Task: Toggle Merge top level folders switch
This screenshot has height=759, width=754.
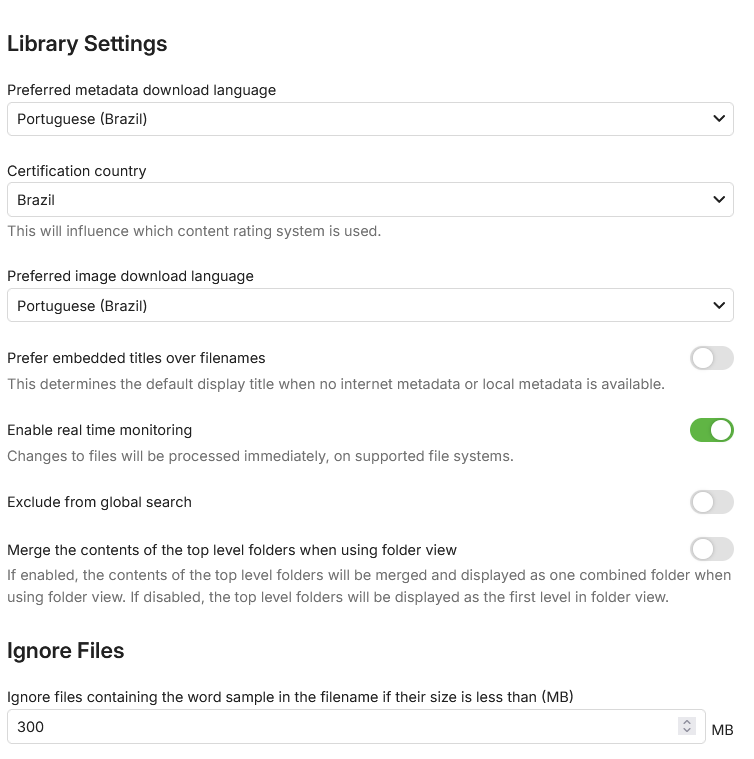Action: click(x=711, y=549)
